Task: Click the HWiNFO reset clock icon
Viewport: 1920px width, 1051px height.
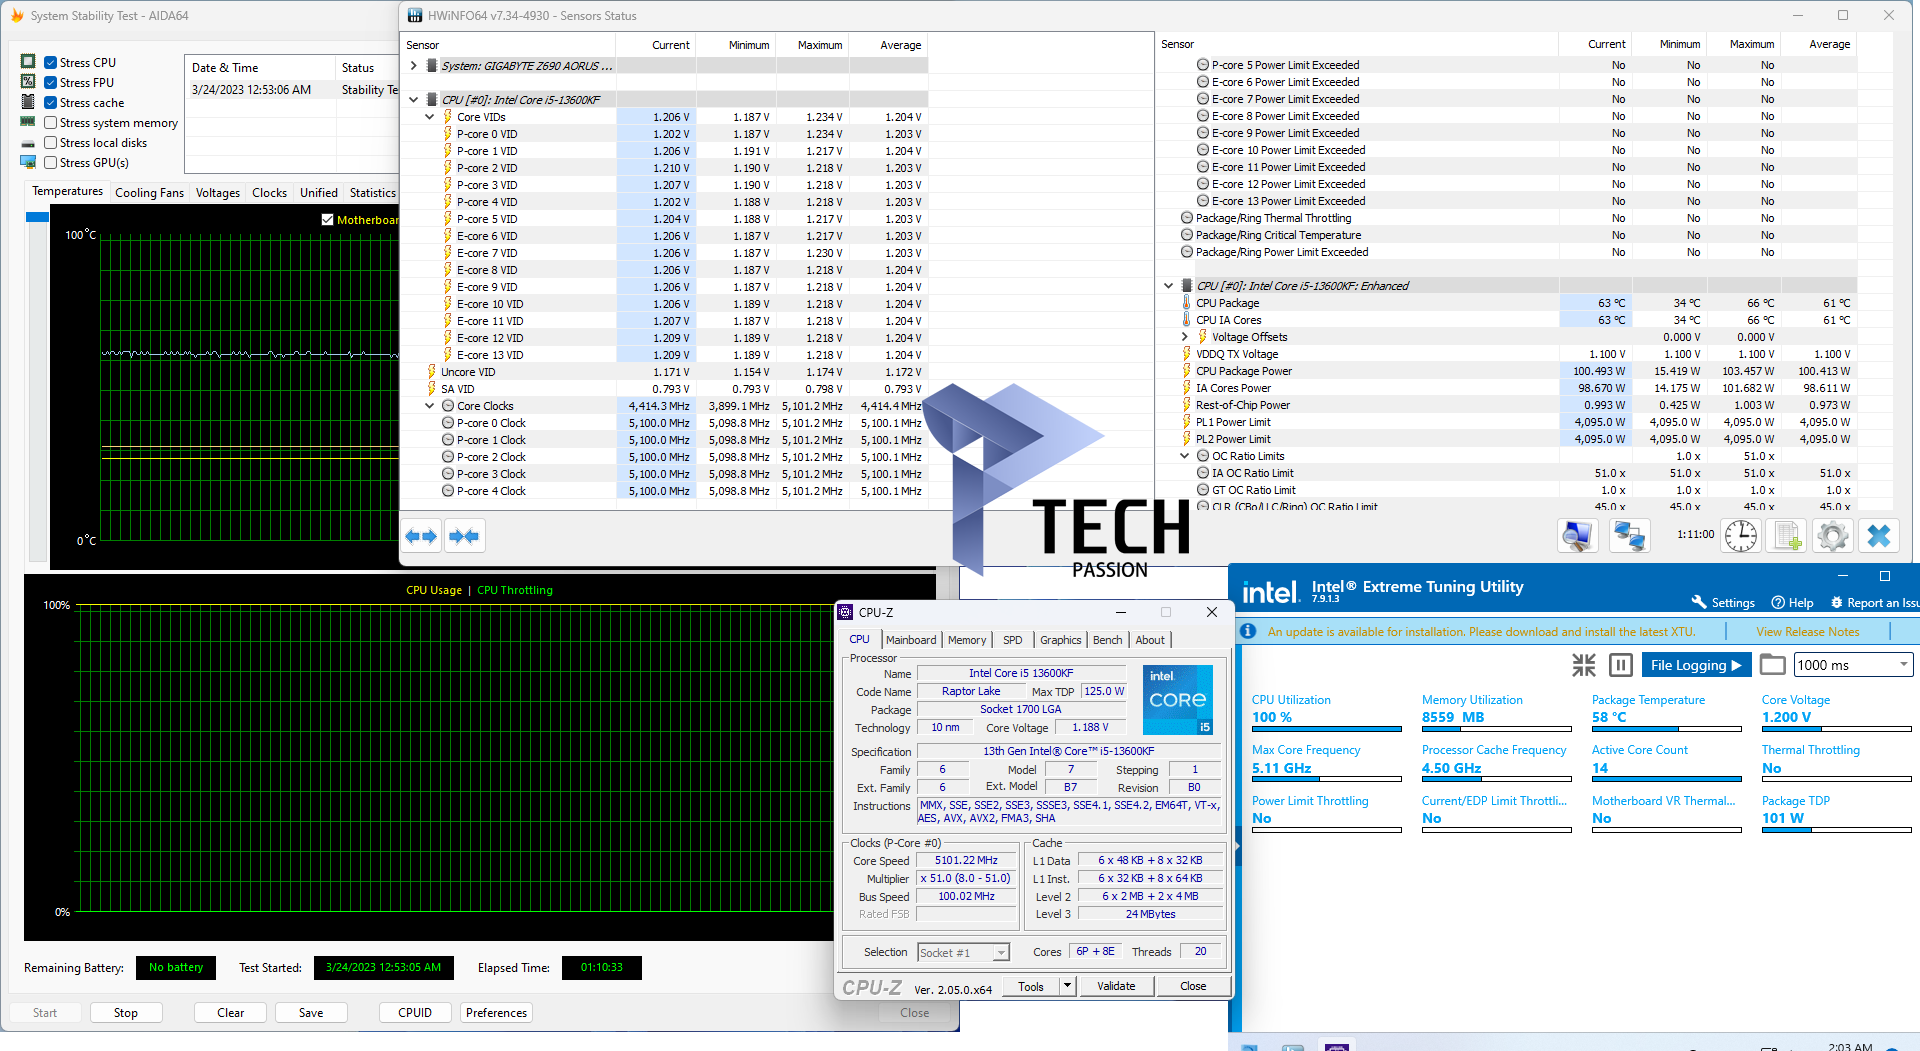Action: (x=1740, y=537)
